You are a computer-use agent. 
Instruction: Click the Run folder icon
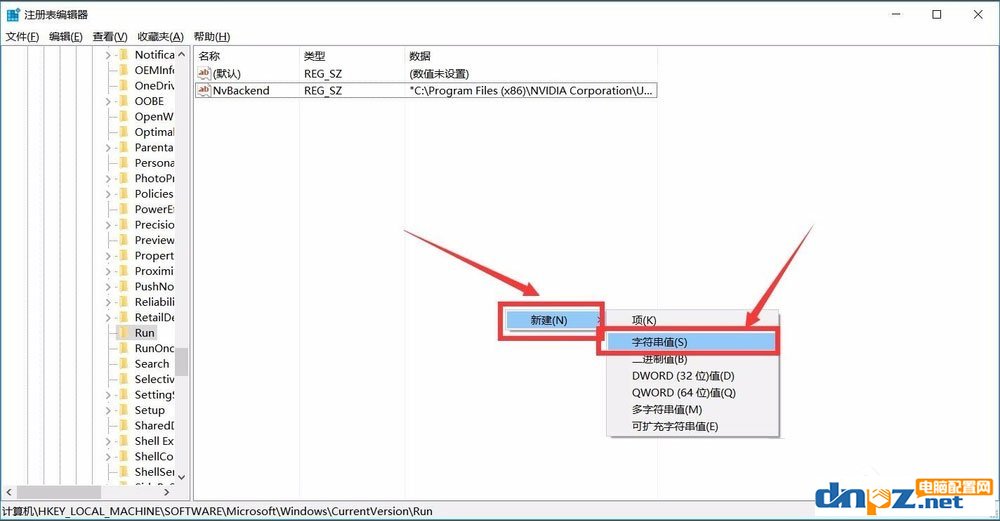point(124,333)
